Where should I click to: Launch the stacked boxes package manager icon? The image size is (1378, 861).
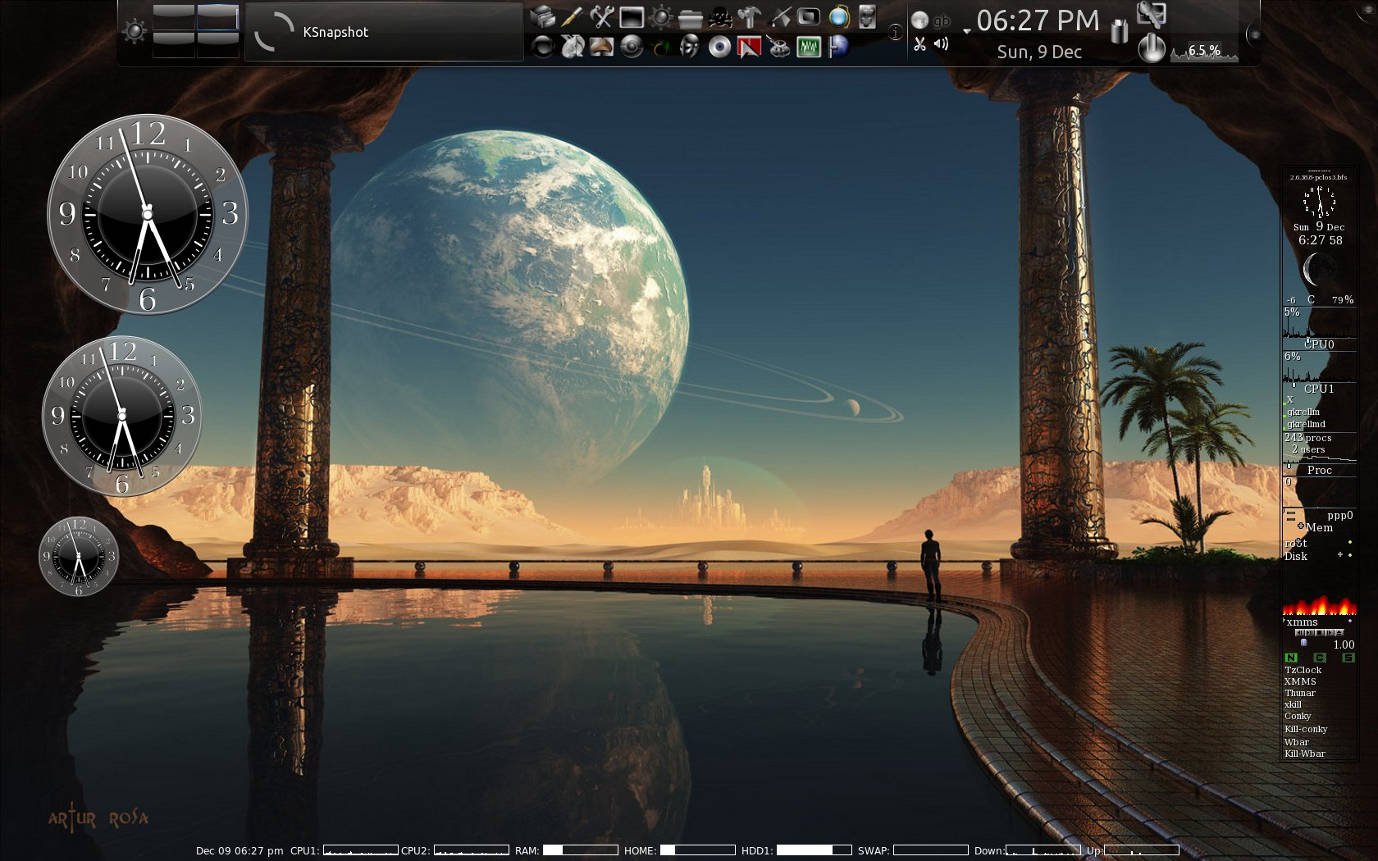pyautogui.click(x=542, y=17)
